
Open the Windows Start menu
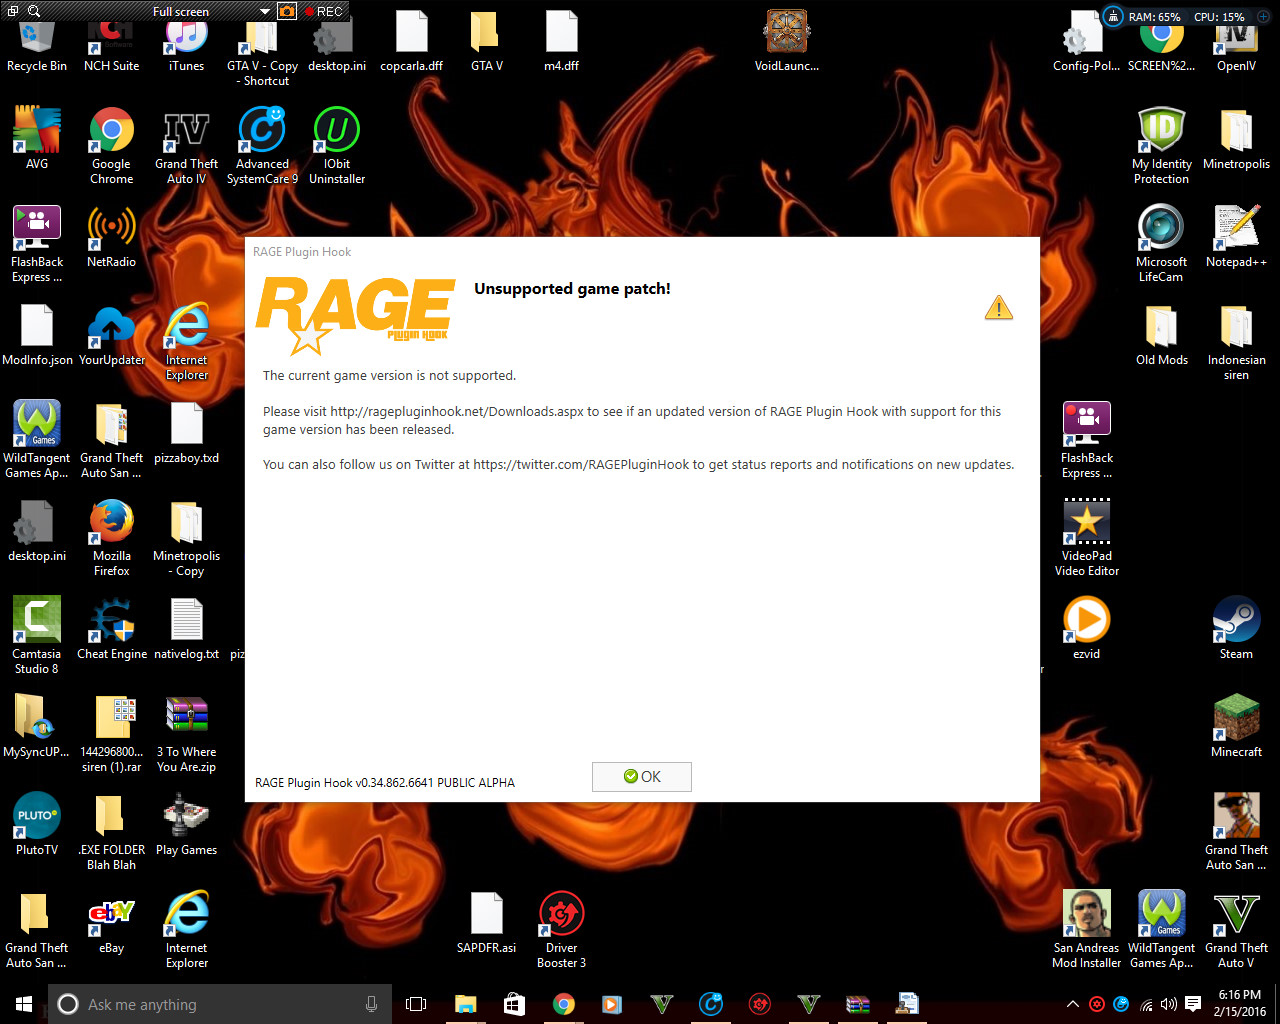click(24, 1004)
